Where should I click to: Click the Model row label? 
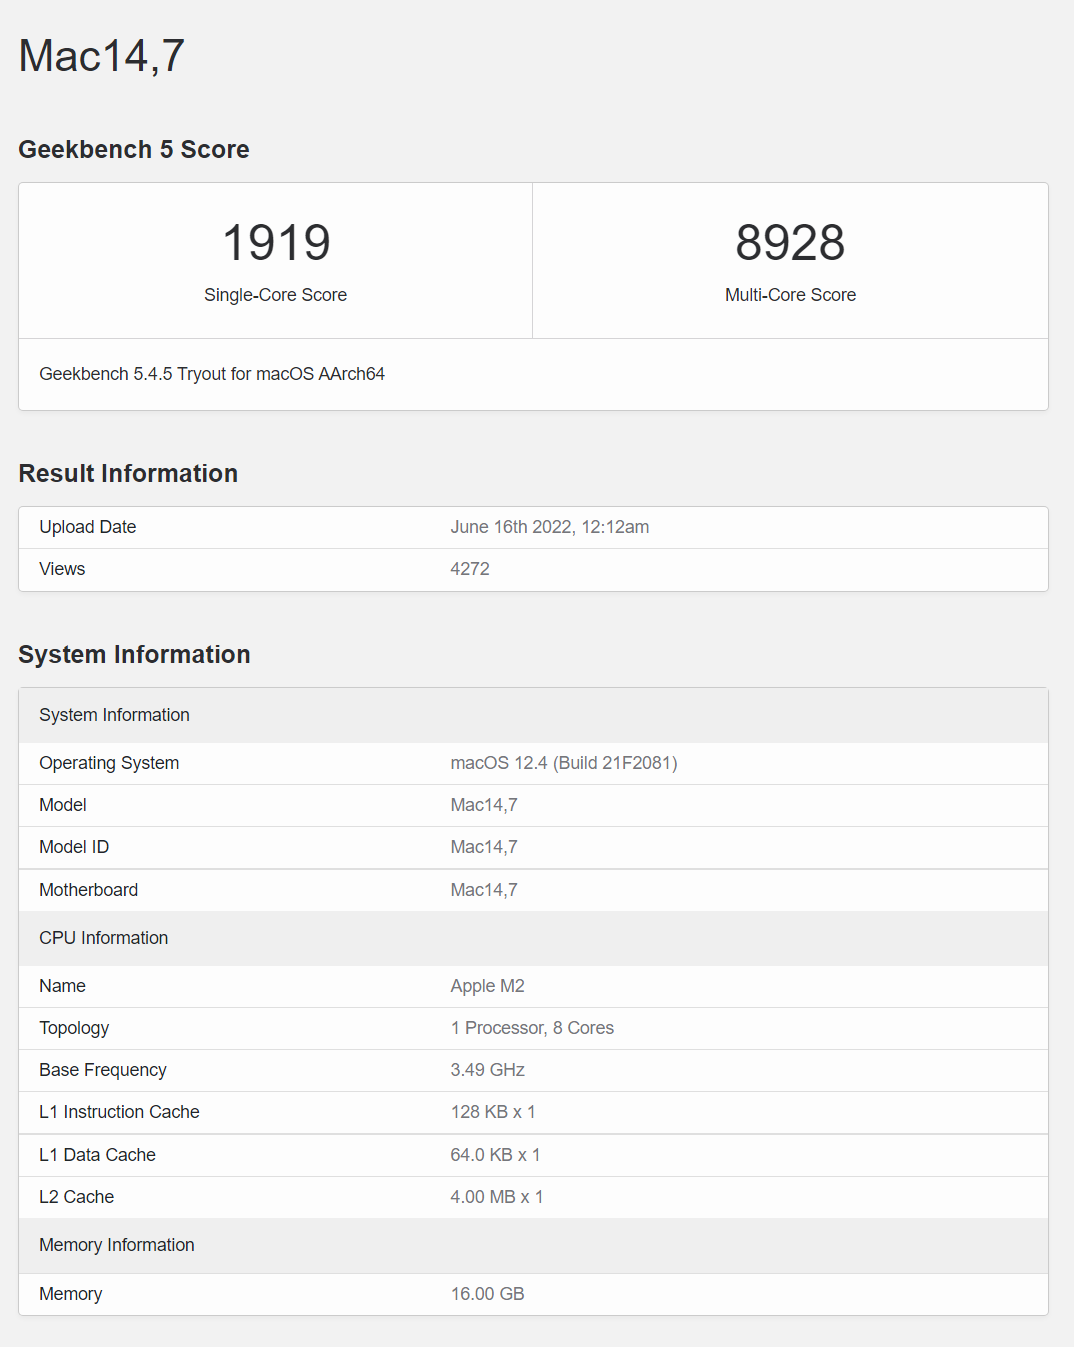pos(63,805)
